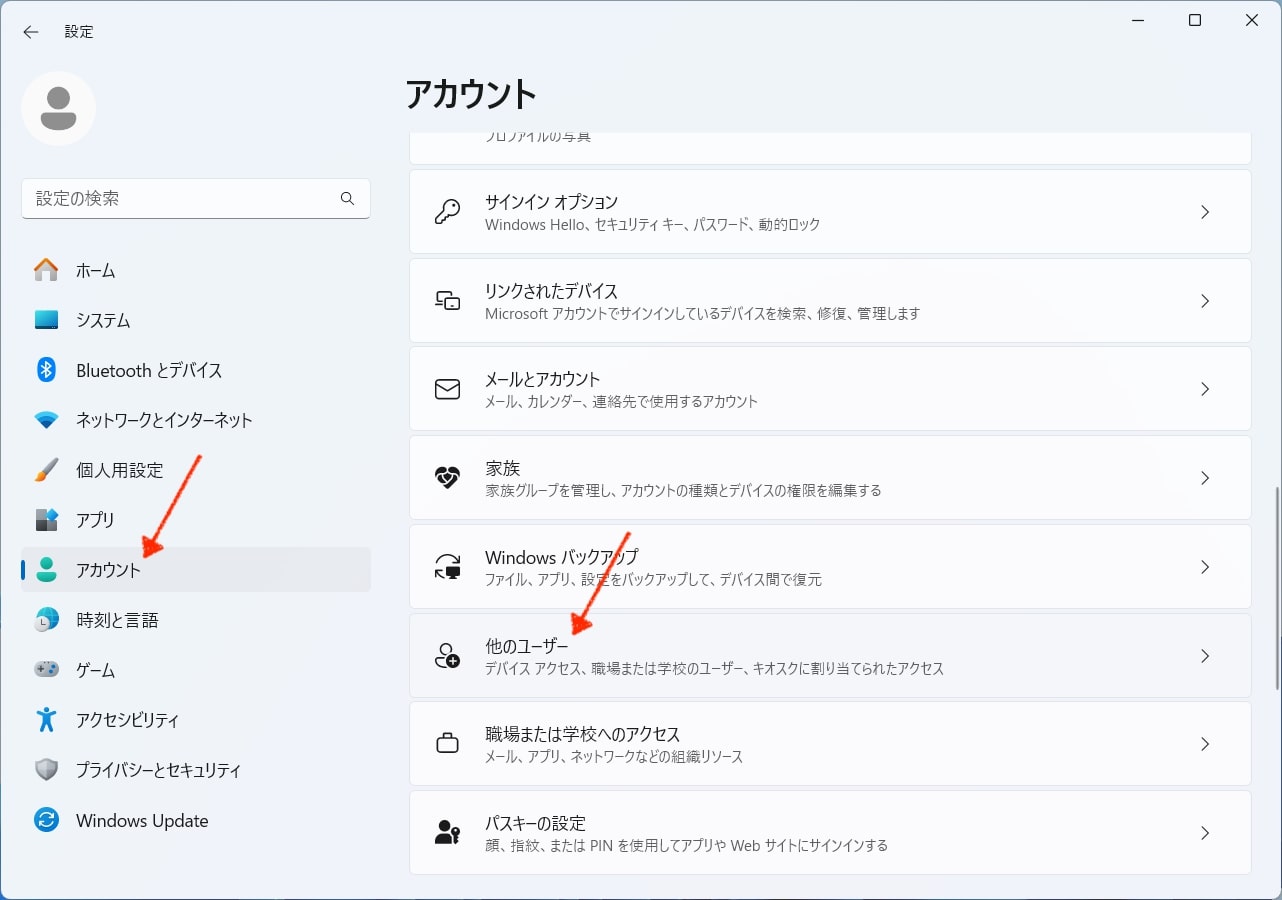The height and width of the screenshot is (900, 1282).
Task: Open Bluetooth とデバイス category
Action: (x=196, y=370)
